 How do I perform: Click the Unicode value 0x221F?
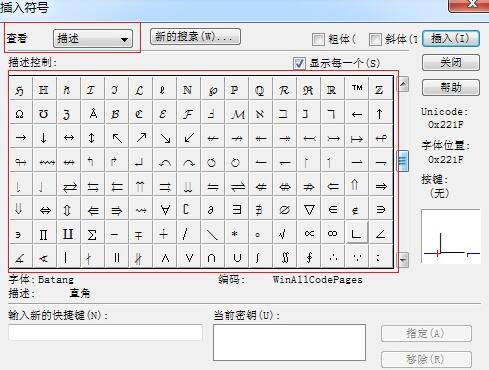pos(446,125)
